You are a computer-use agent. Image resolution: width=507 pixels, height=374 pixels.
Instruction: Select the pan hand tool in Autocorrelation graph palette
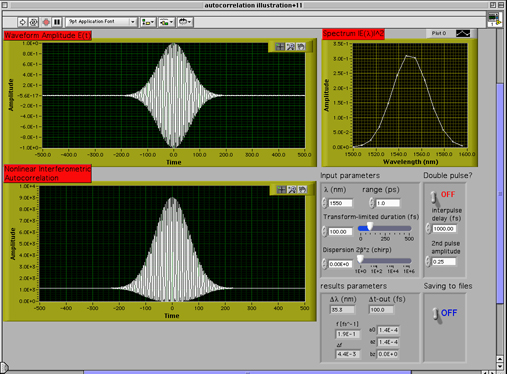tap(302, 190)
